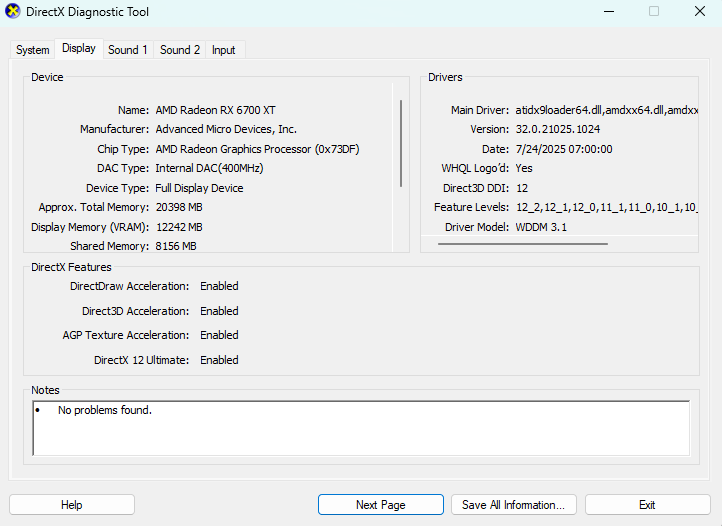
Task: Click the 'Internal DAC(400MHz)' value
Action: [210, 168]
